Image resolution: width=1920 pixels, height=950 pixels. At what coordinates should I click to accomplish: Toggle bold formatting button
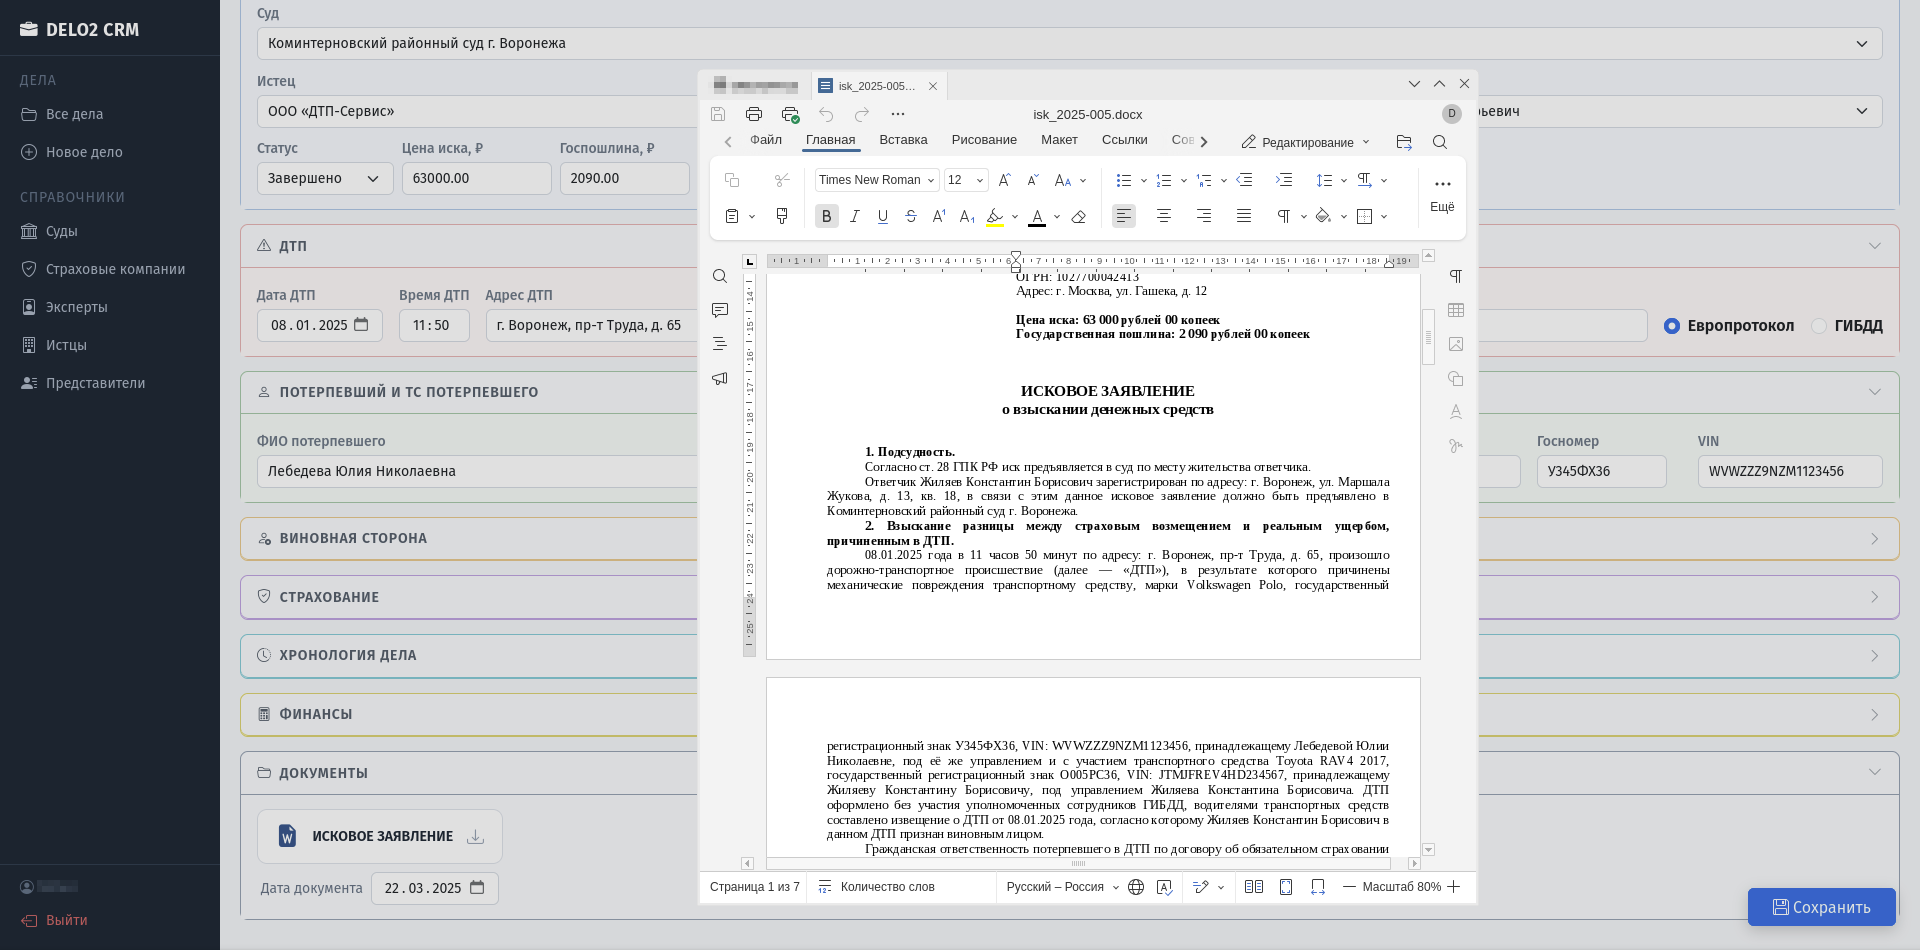point(827,216)
